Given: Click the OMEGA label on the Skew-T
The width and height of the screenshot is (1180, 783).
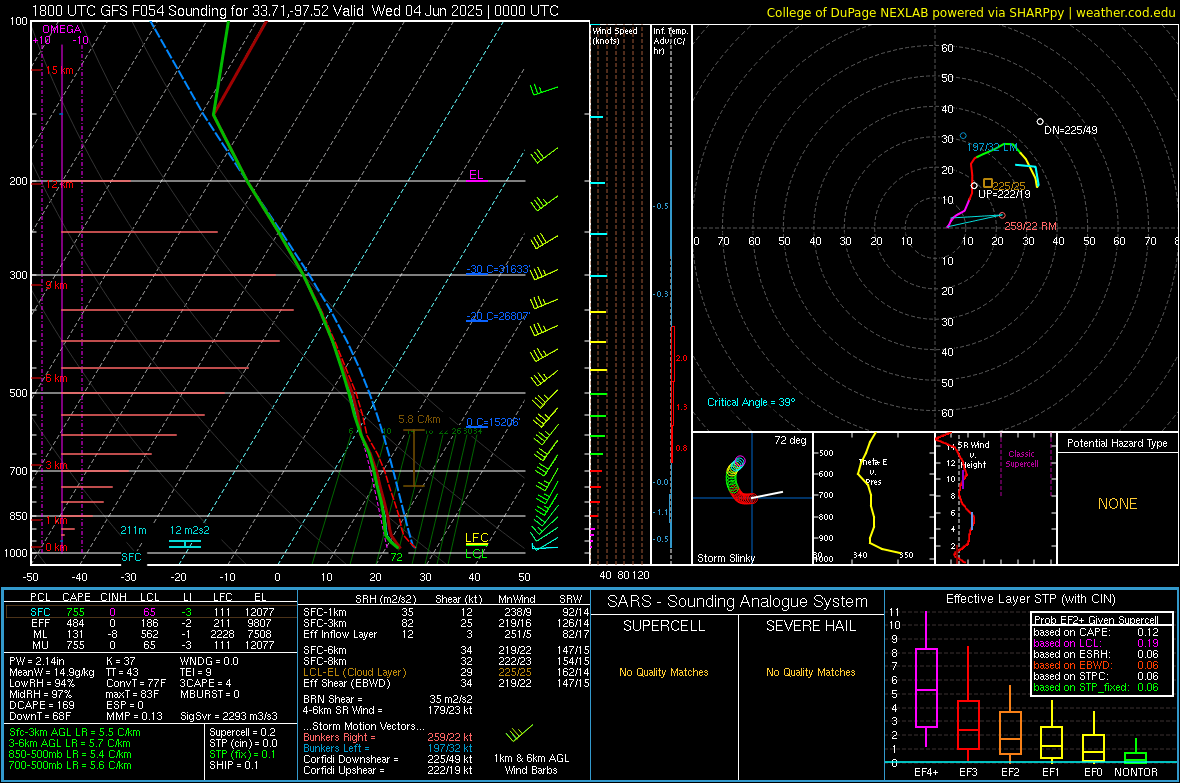Looking at the screenshot, I should (x=62, y=29).
